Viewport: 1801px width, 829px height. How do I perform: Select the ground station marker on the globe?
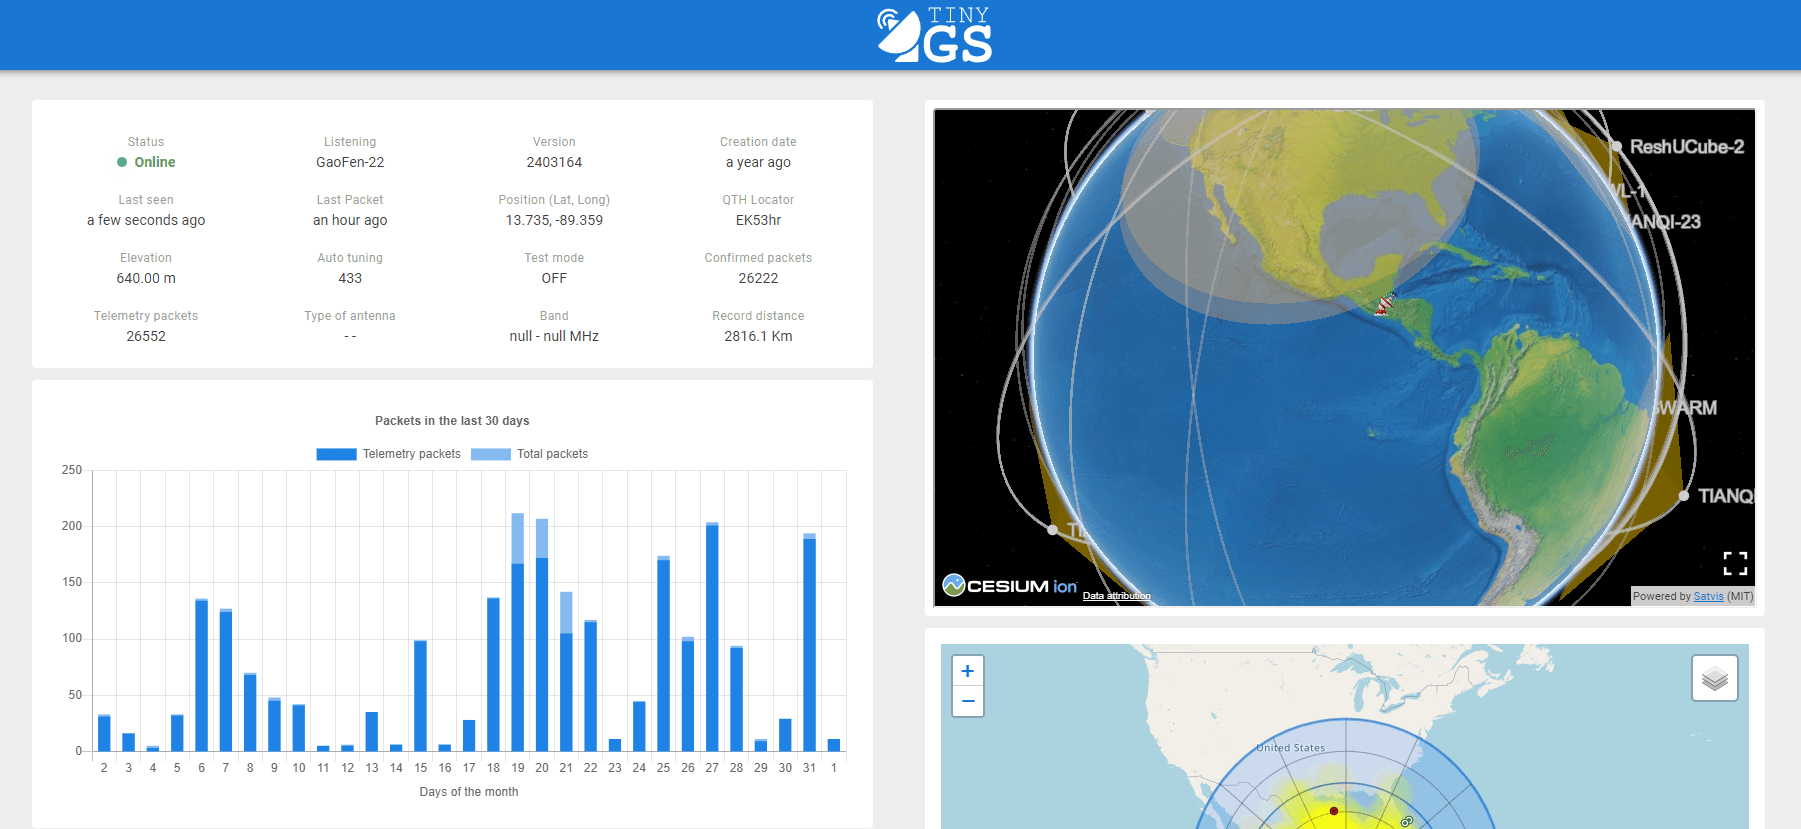pyautogui.click(x=1384, y=303)
